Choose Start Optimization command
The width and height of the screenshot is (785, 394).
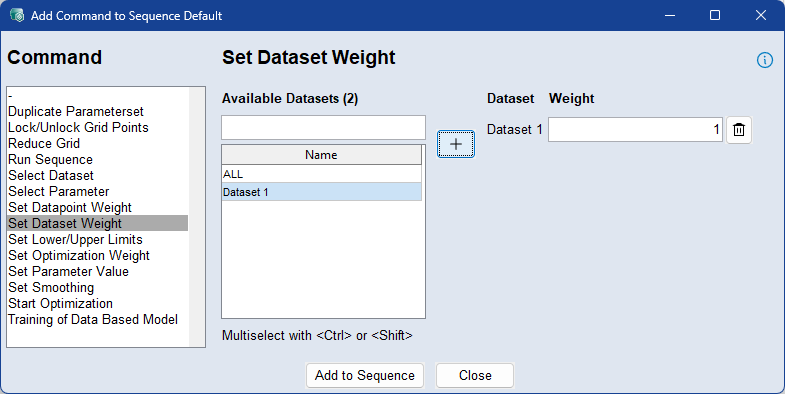point(61,303)
